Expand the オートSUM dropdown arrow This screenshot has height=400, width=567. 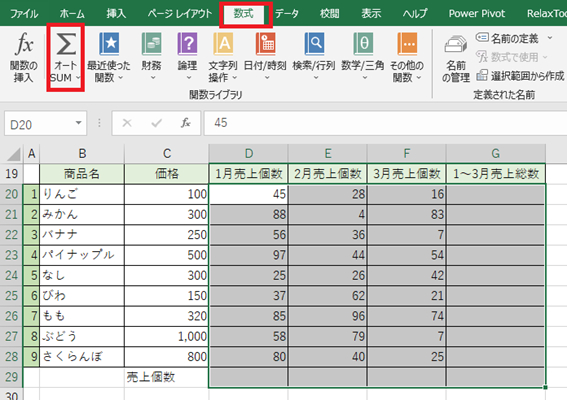tap(78, 77)
